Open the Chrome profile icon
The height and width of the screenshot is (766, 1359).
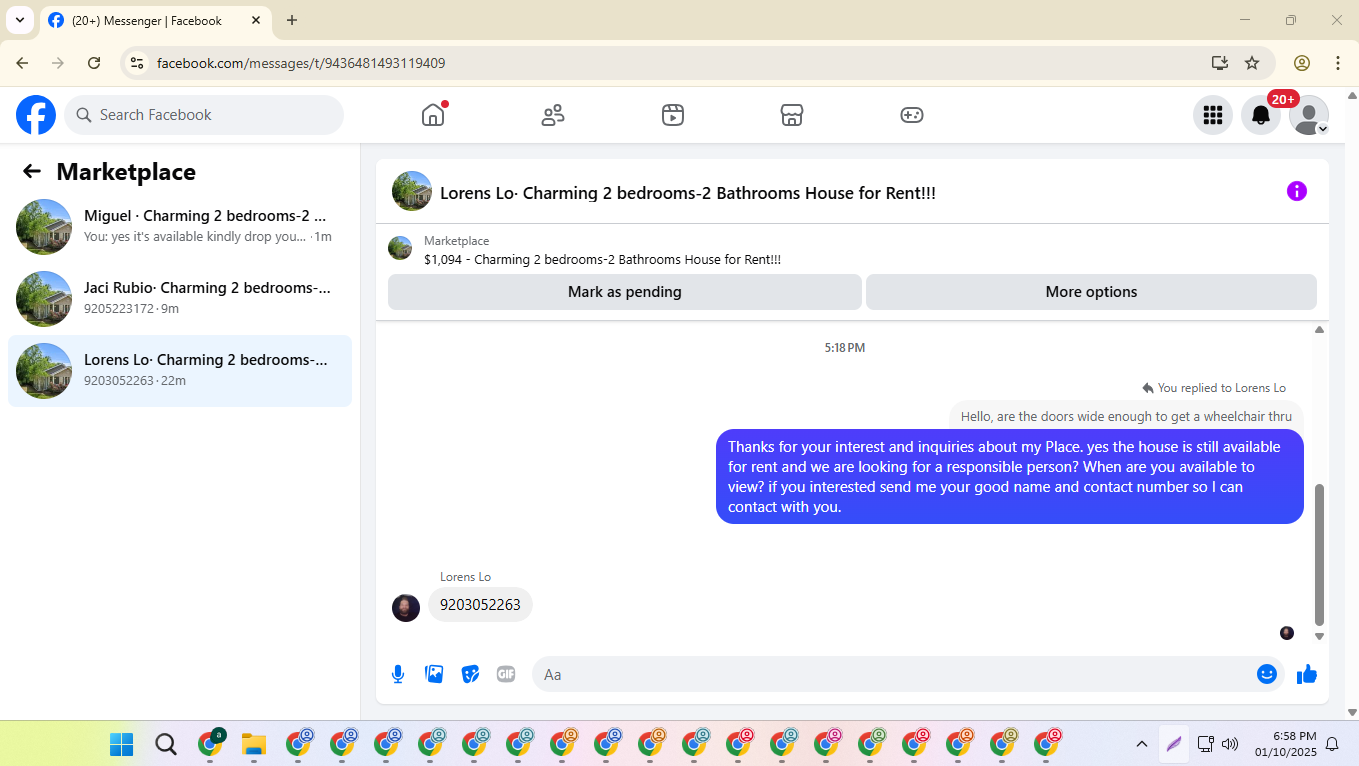coord(1302,63)
